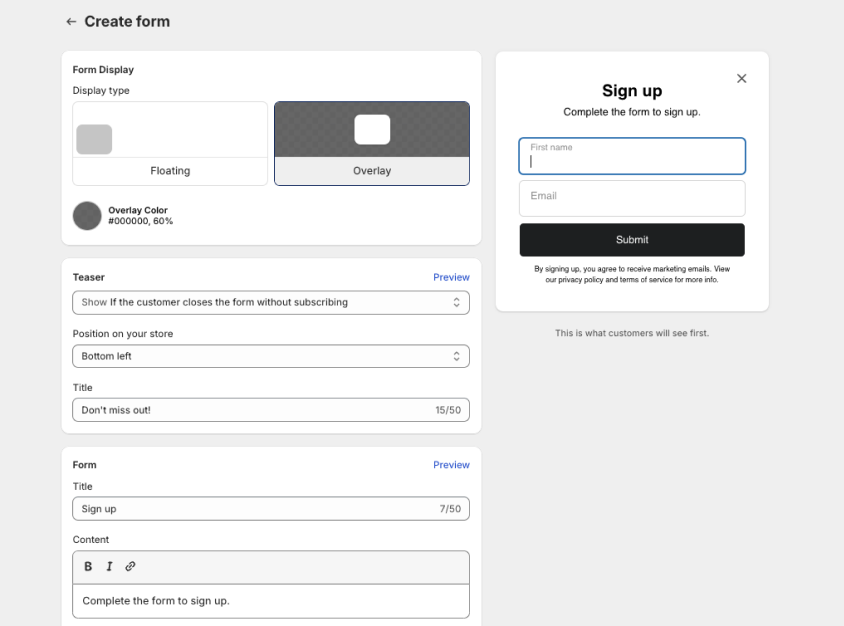Viewport: 844px width, 626px height.
Task: Focus the First name field in preview
Action: 632,156
